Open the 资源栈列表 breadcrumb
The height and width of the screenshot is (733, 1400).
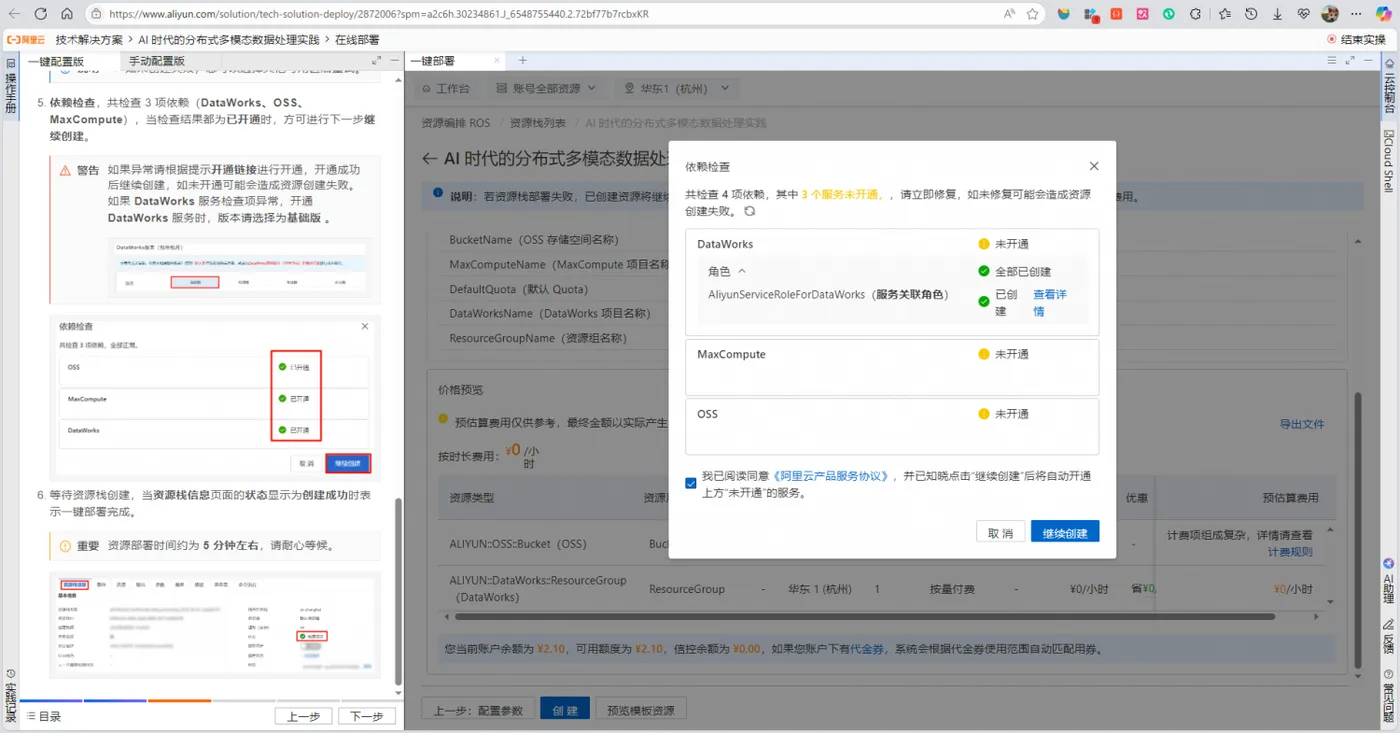tap(537, 123)
